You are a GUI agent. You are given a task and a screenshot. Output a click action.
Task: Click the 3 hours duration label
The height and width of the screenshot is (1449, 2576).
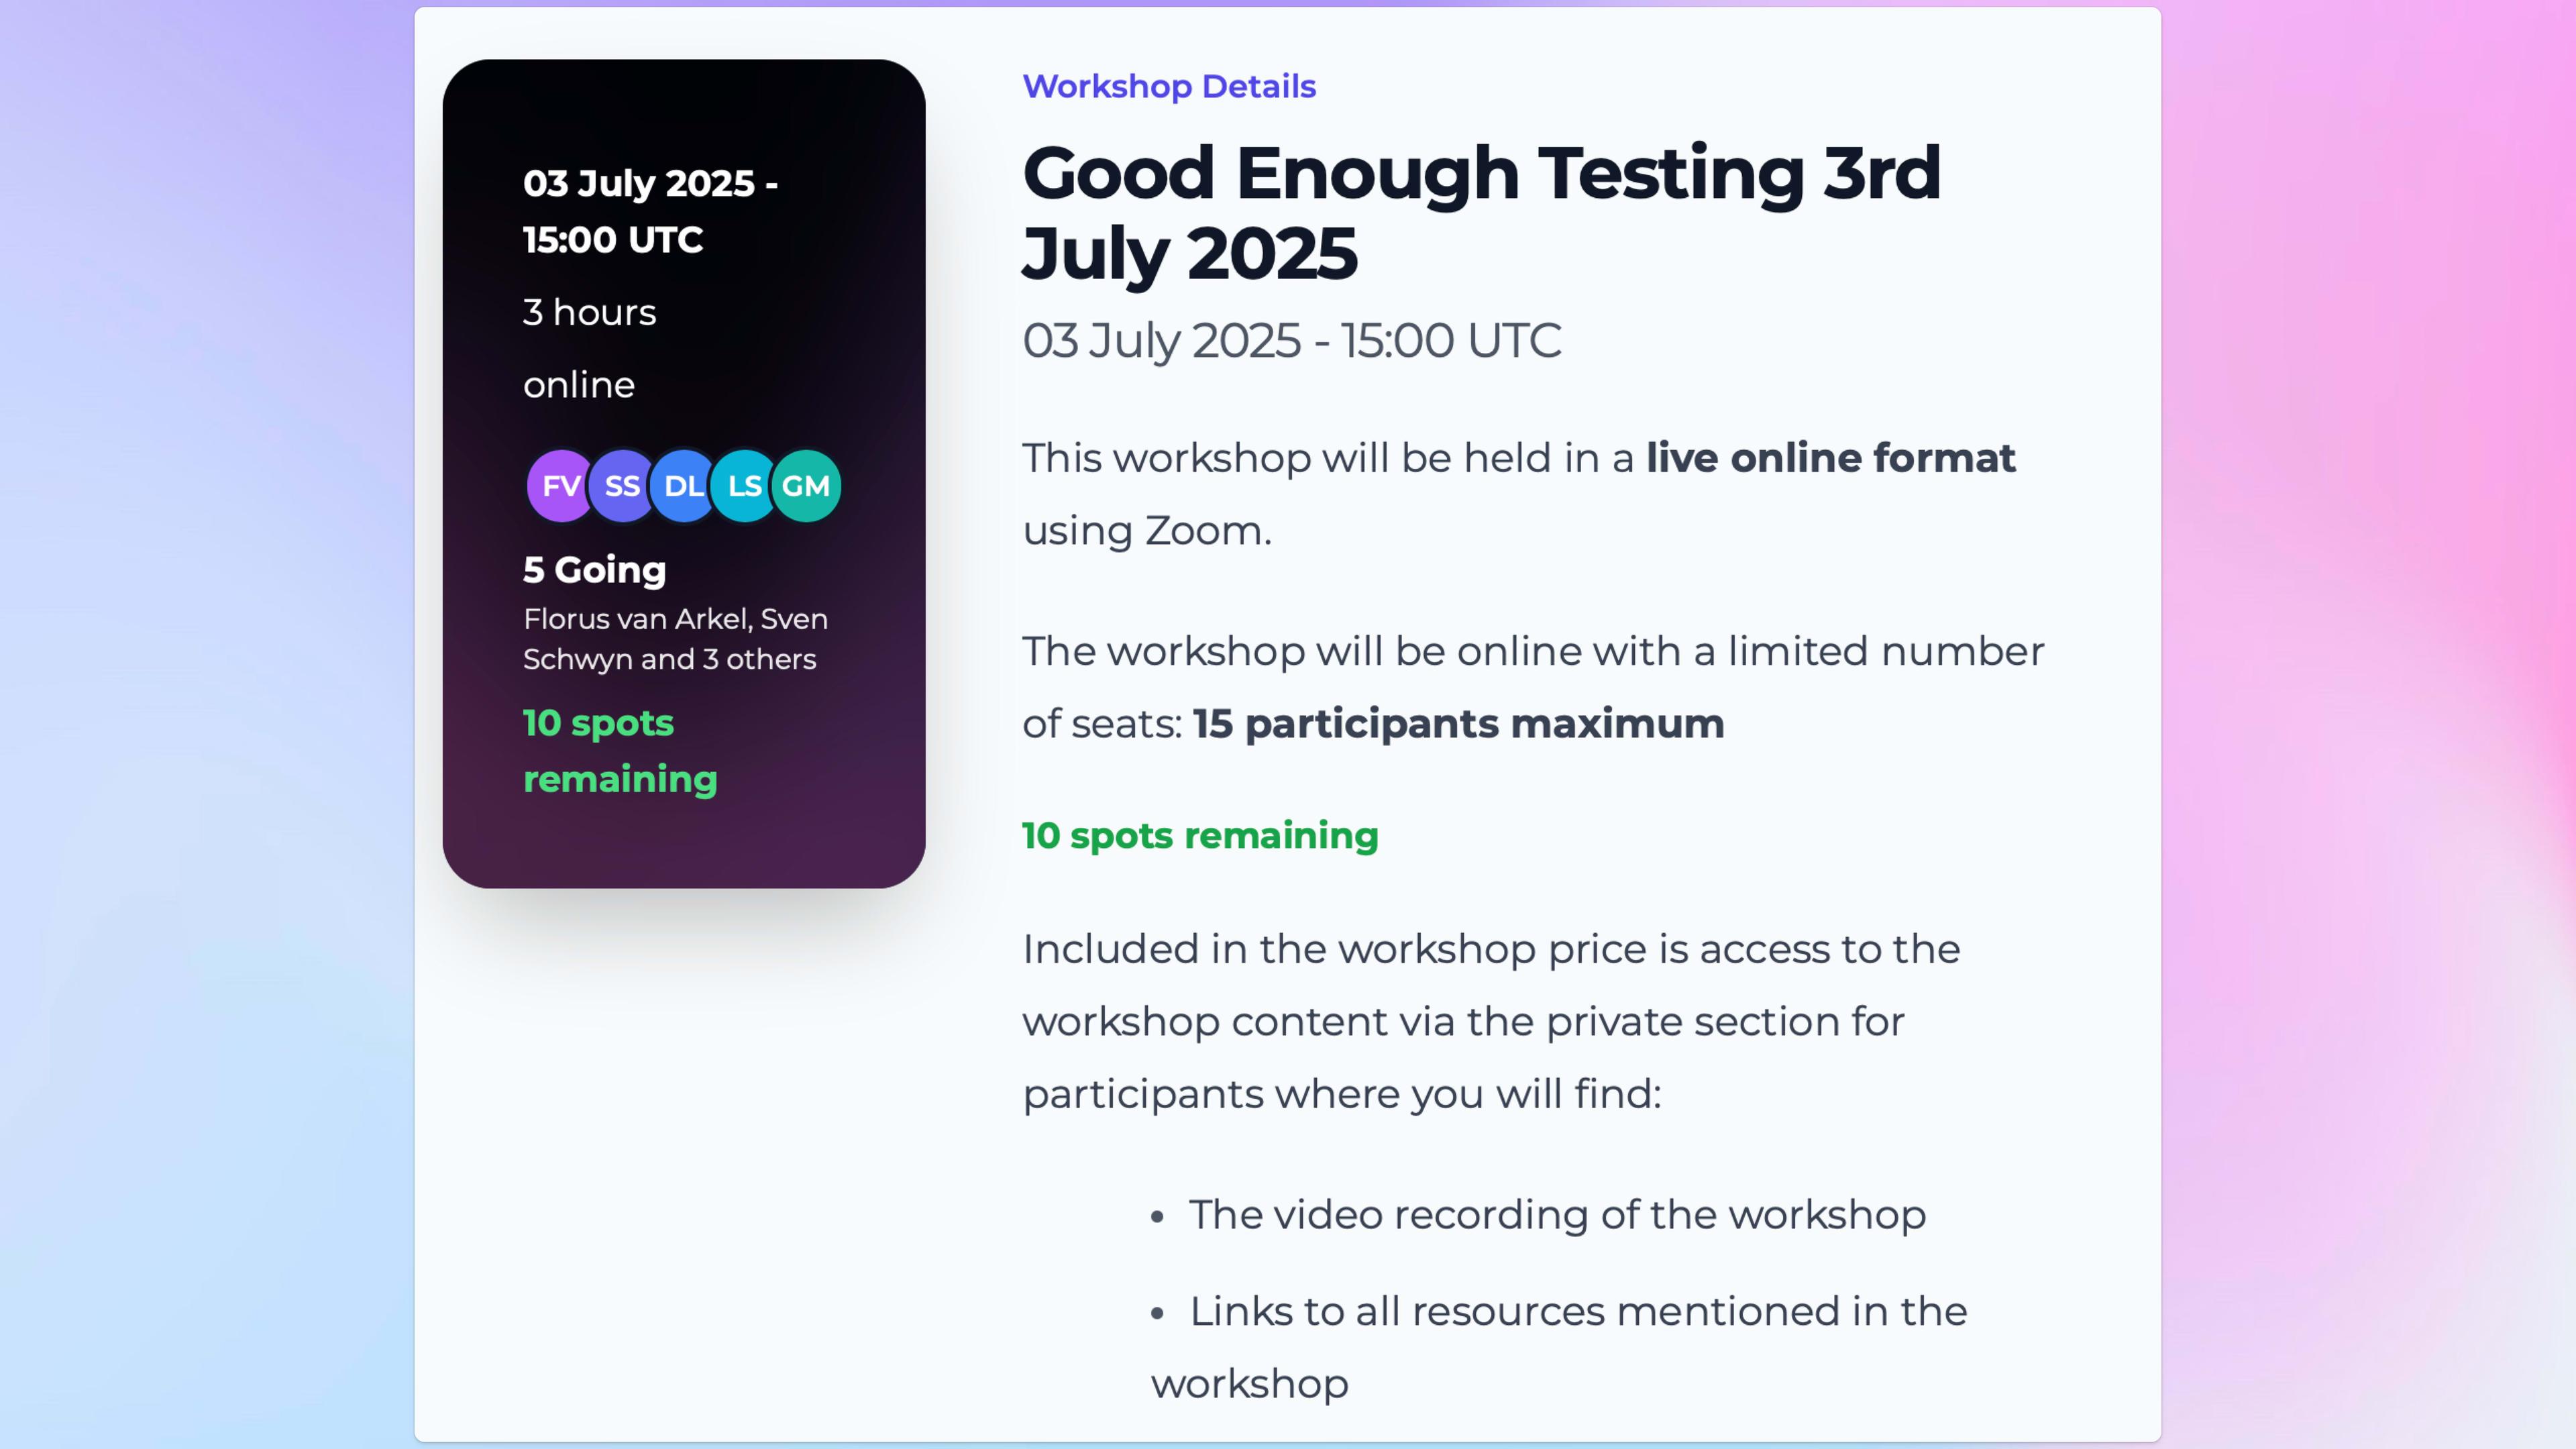click(x=589, y=312)
